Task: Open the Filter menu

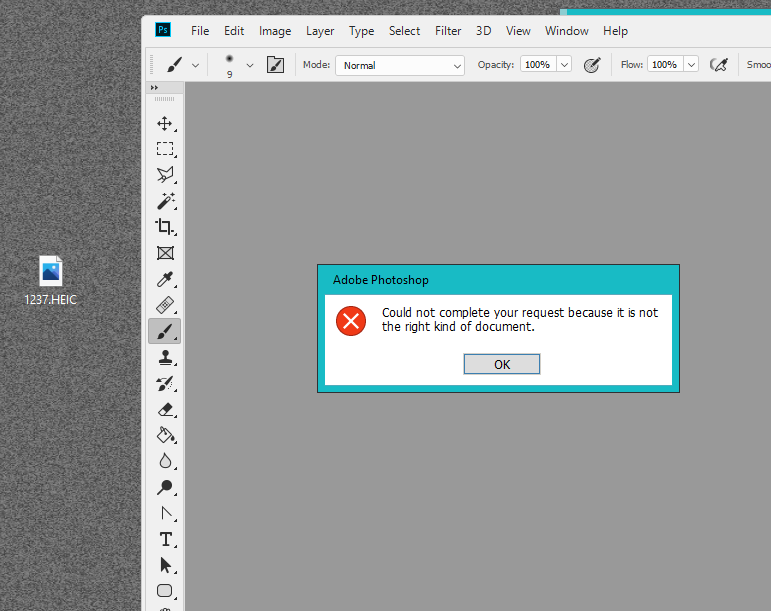Action: pyautogui.click(x=448, y=31)
